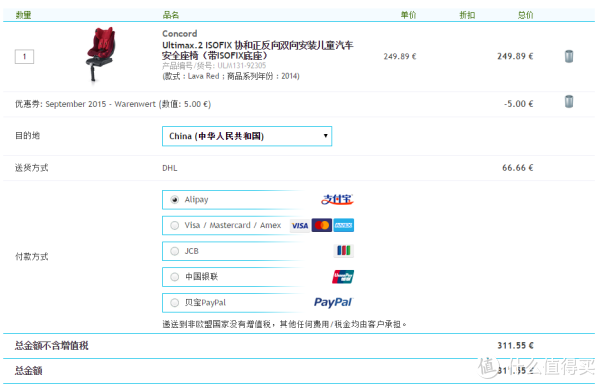The height and width of the screenshot is (384, 600).
Task: Remove the September 2015 coupon via trash icon
Action: [x=569, y=102]
